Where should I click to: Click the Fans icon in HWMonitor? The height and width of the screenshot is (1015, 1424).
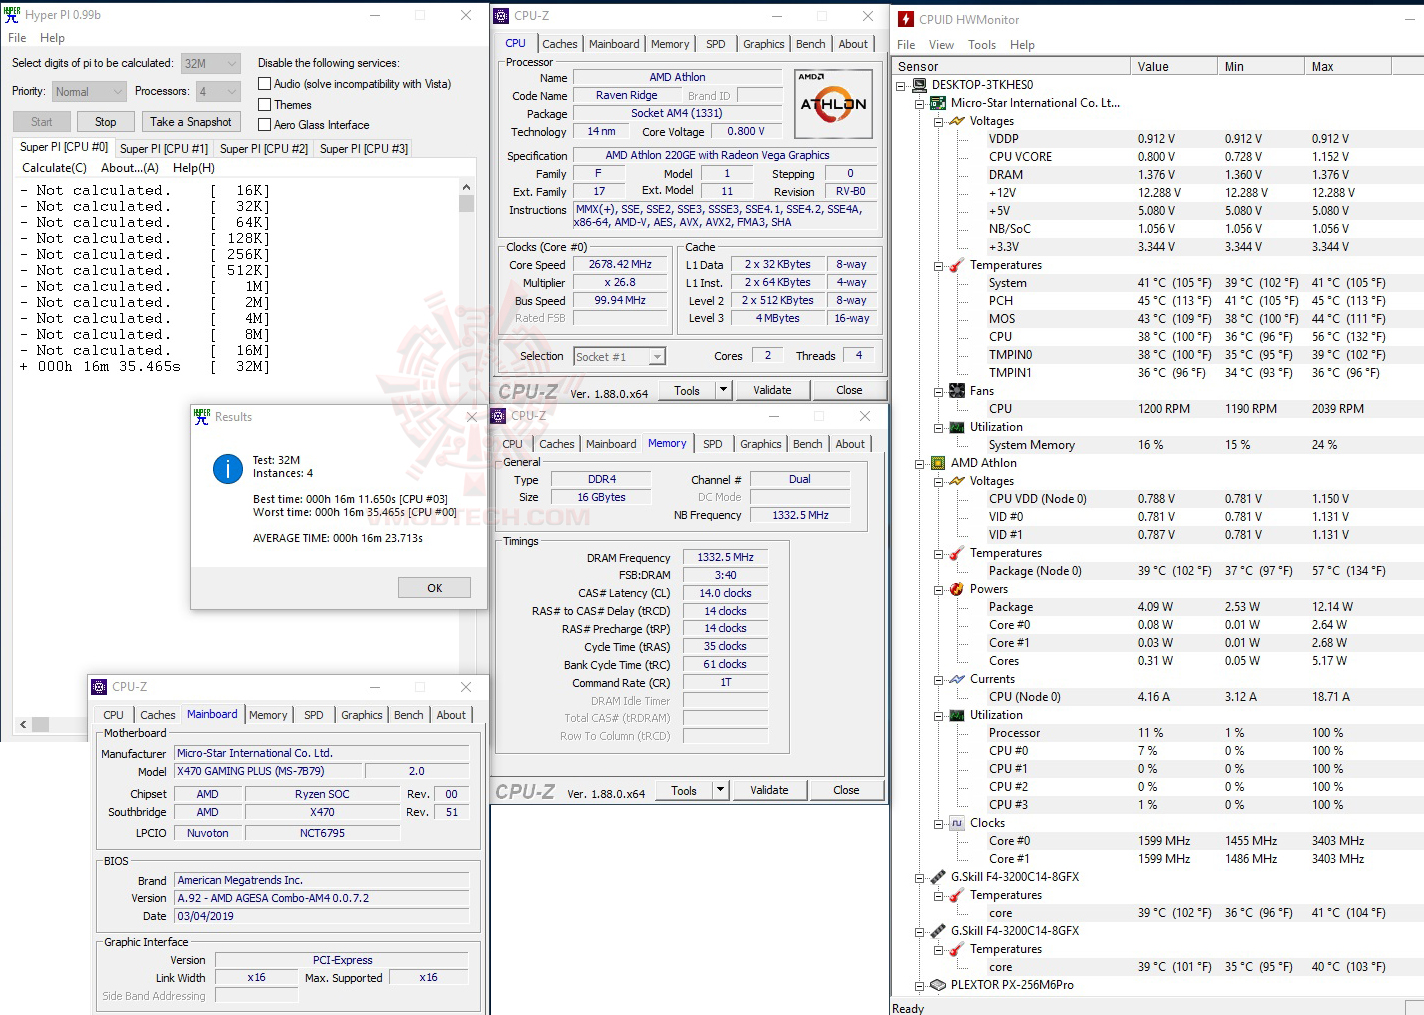(957, 391)
